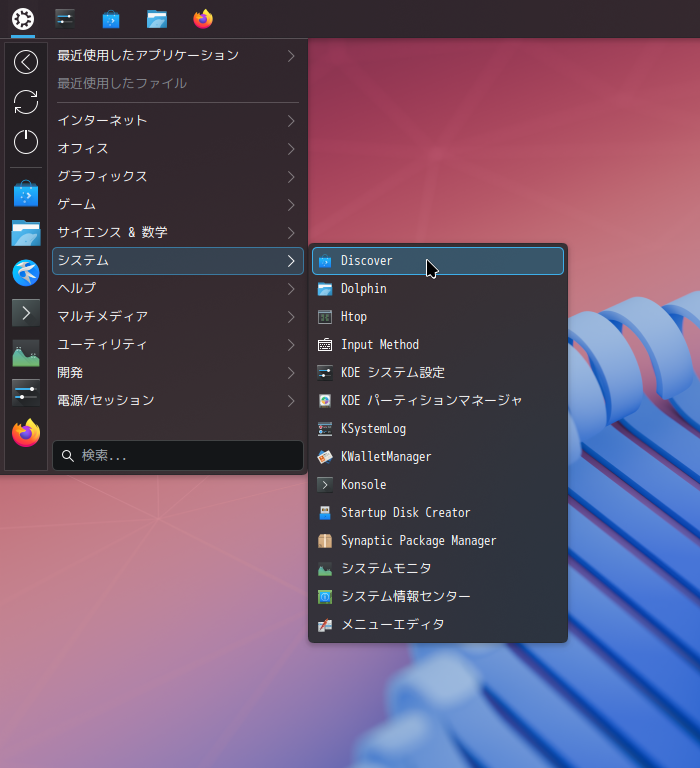Expand the マルチメディア category arrow
Screen dimensions: 700x768
291,317
